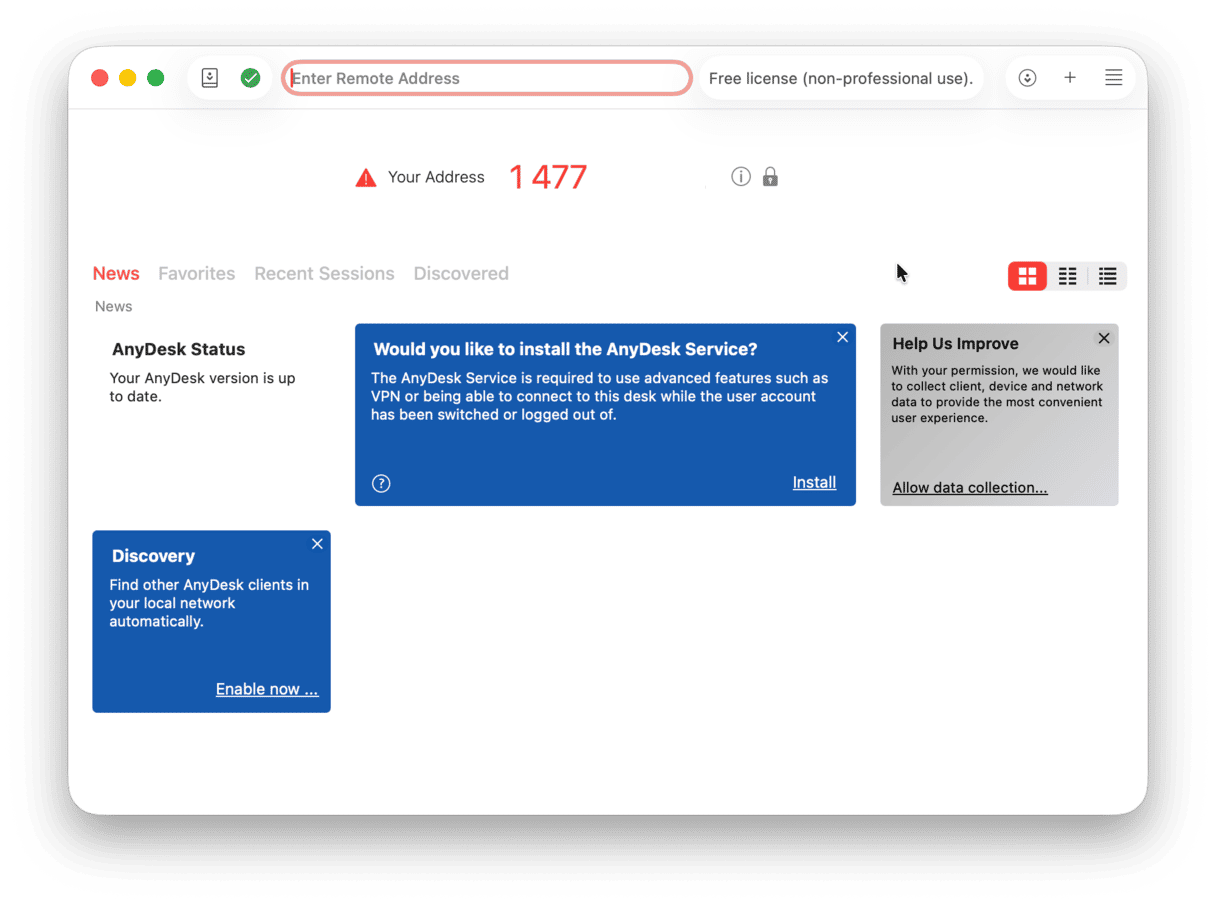Image resolution: width=1216 pixels, height=905 pixels.
Task: Click the padlock access icon
Action: coord(770,177)
